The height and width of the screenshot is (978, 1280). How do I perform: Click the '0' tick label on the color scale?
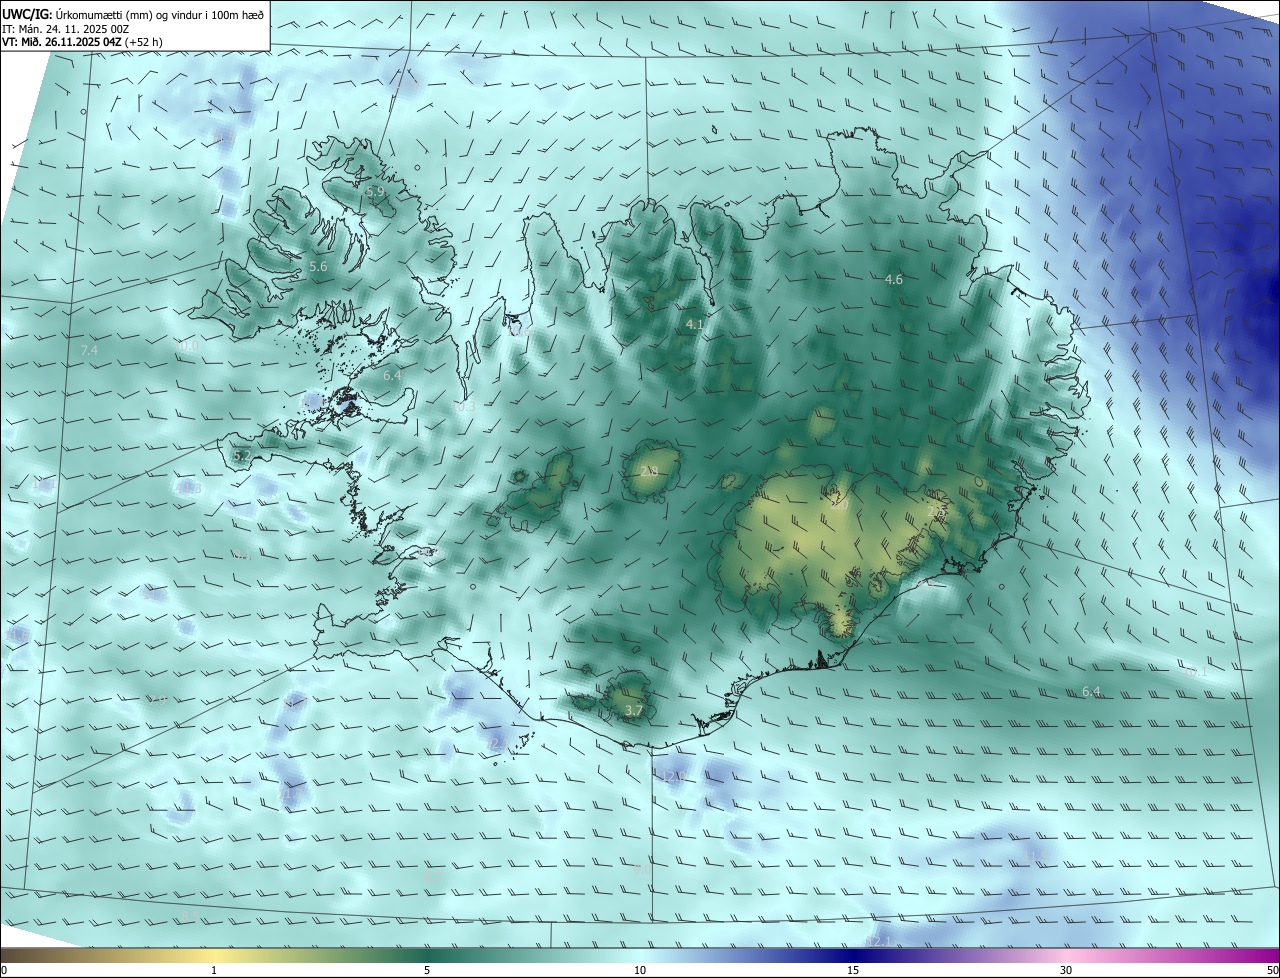[4, 970]
